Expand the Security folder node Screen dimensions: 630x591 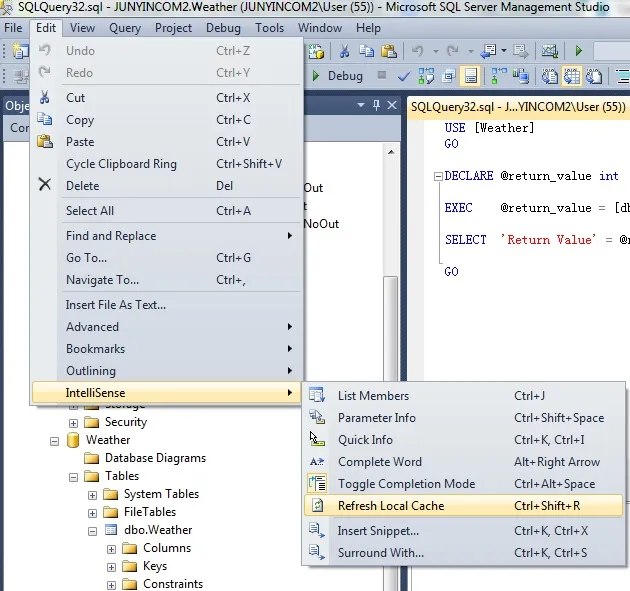[x=73, y=423]
